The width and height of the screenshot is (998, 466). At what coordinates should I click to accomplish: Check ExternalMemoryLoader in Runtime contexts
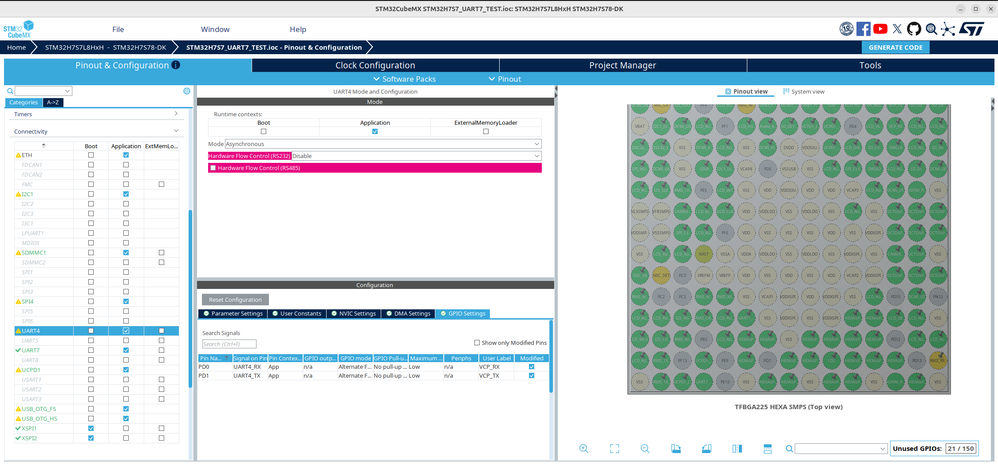pos(486,131)
